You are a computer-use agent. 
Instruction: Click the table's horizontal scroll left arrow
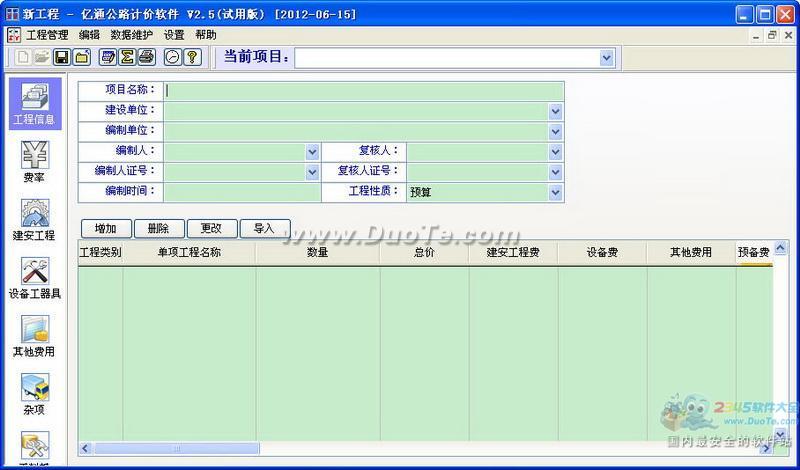85,449
